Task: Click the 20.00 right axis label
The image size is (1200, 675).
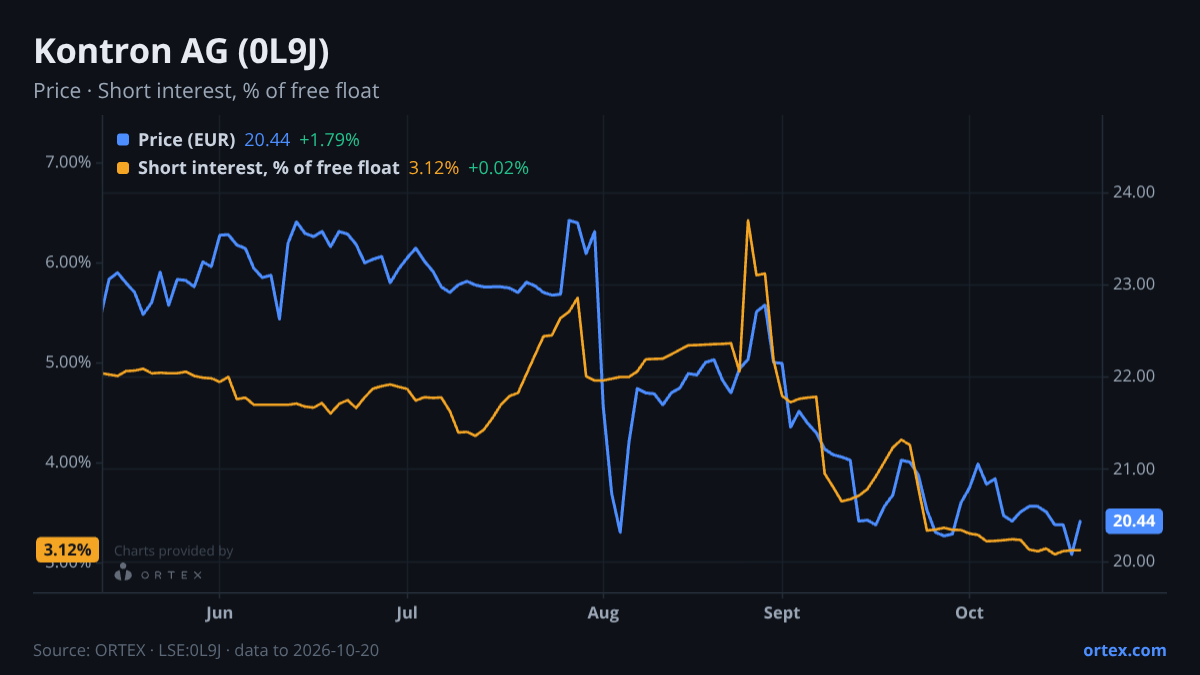Action: point(1134,561)
